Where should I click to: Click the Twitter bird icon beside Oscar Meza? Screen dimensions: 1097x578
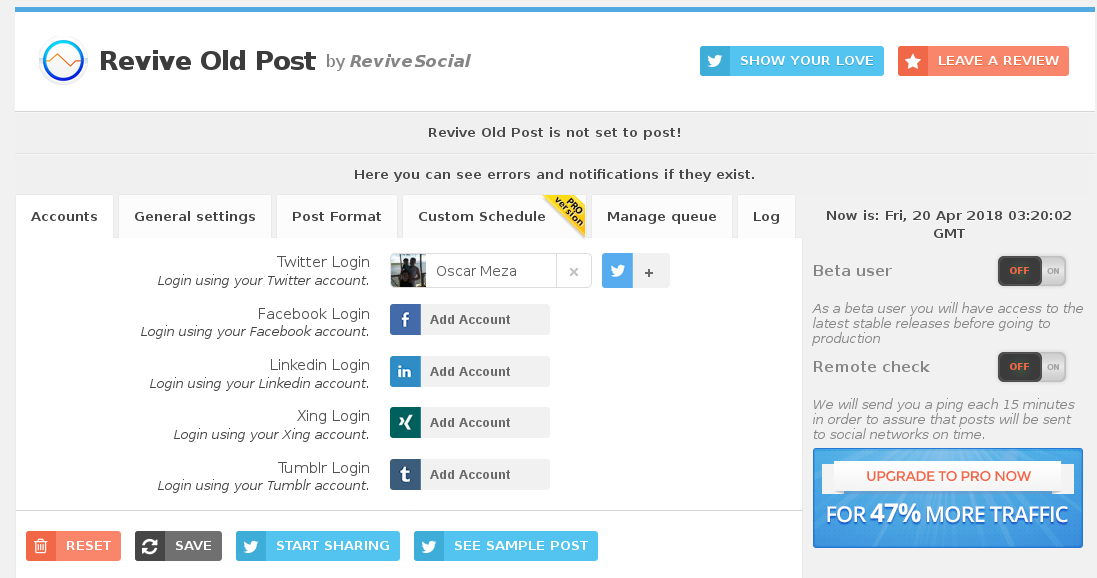coord(617,271)
